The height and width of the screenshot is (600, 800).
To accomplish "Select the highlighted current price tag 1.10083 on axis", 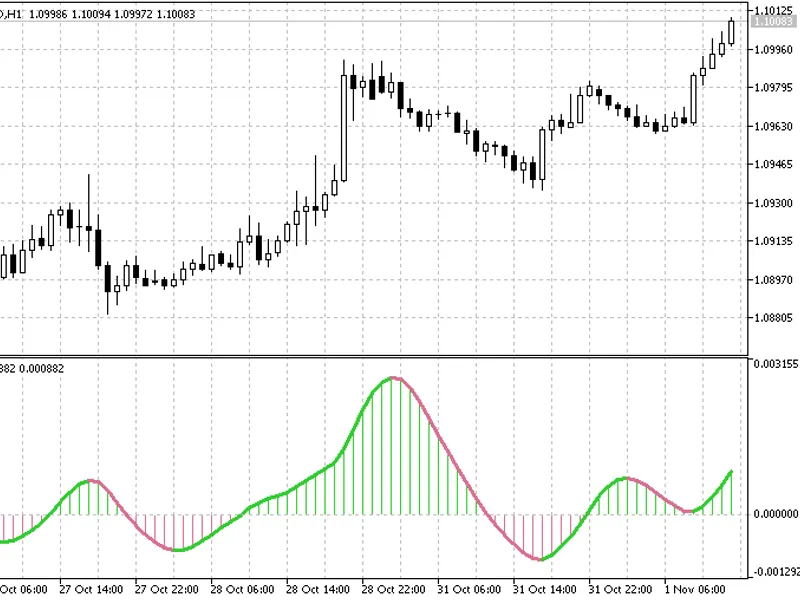I will (x=773, y=21).
